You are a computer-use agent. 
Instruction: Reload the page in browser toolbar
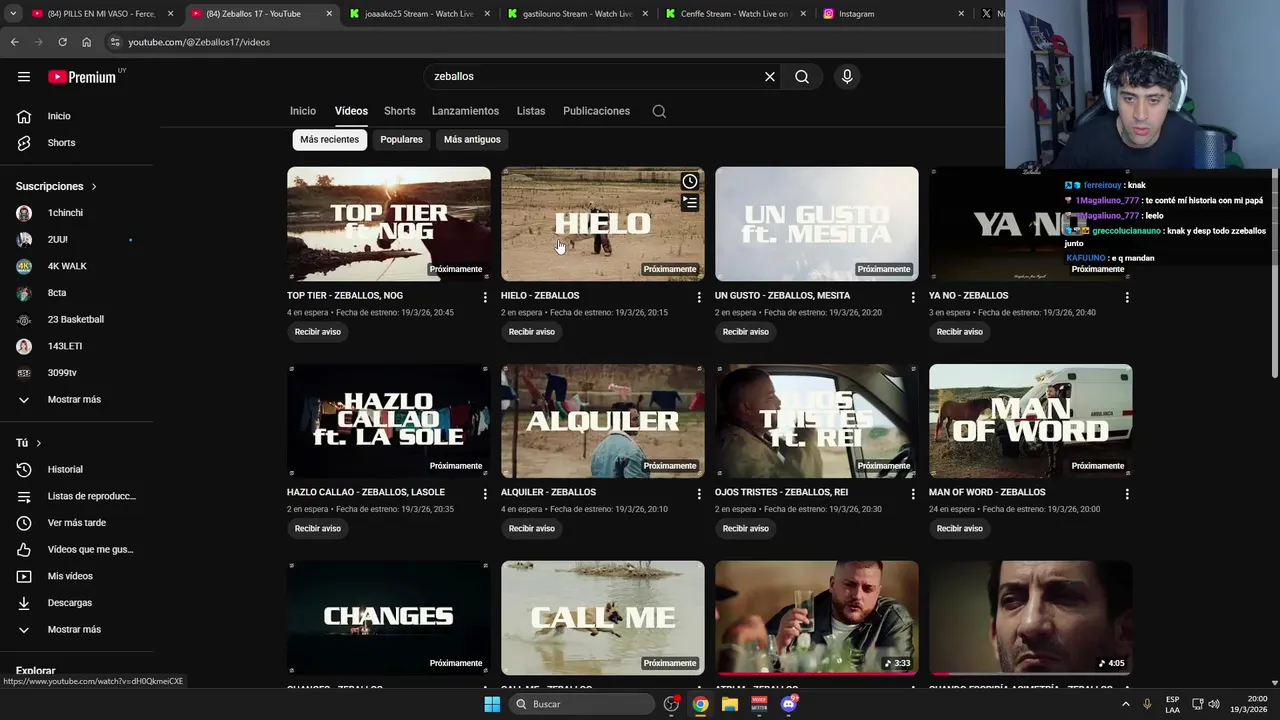[x=62, y=42]
